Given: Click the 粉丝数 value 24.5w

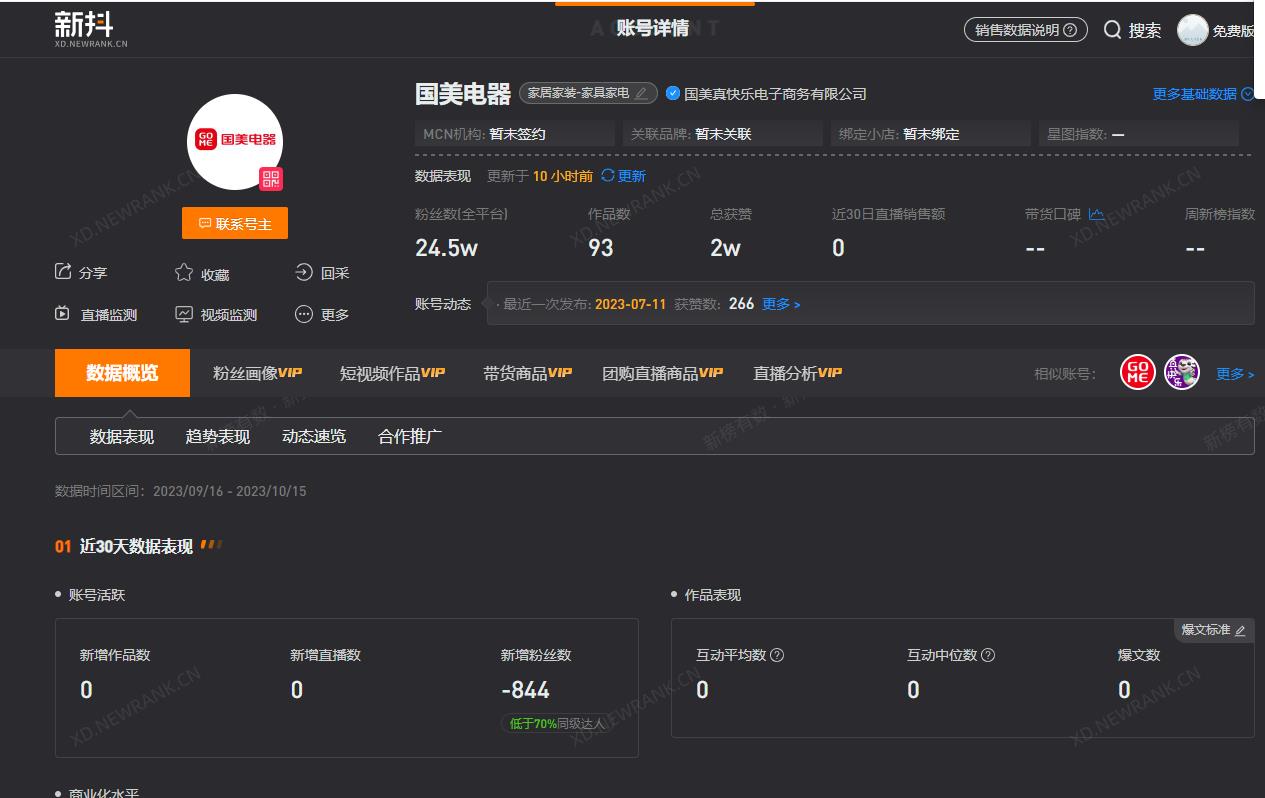Looking at the screenshot, I should (446, 248).
